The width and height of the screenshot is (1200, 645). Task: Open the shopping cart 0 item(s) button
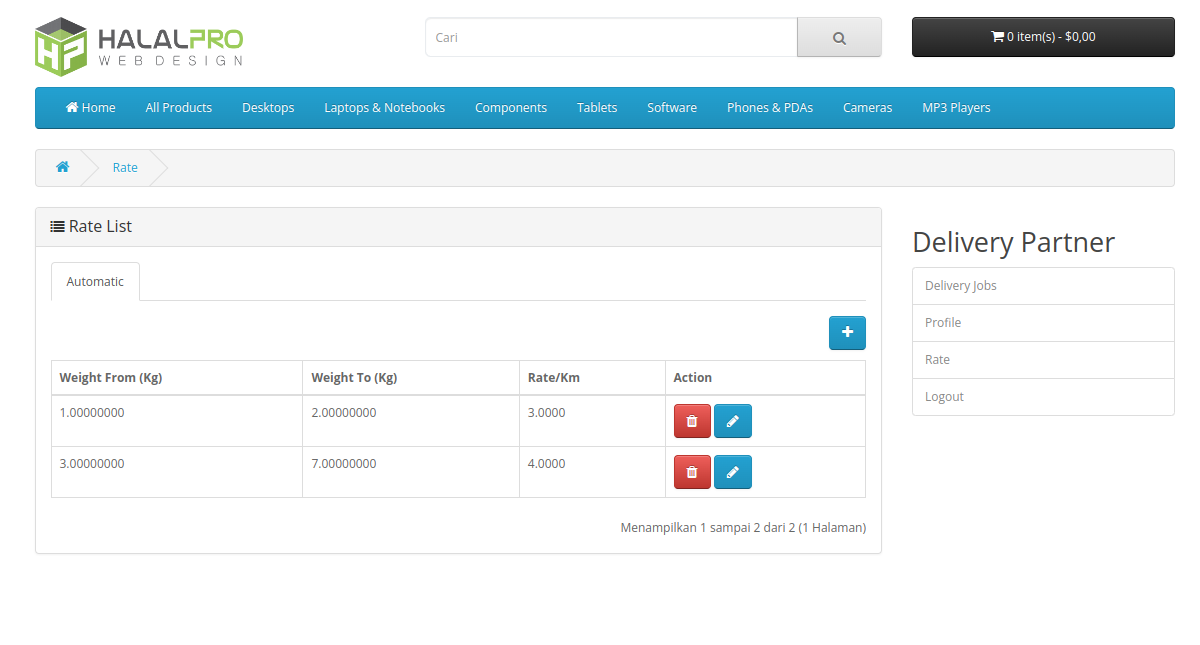click(x=1043, y=37)
